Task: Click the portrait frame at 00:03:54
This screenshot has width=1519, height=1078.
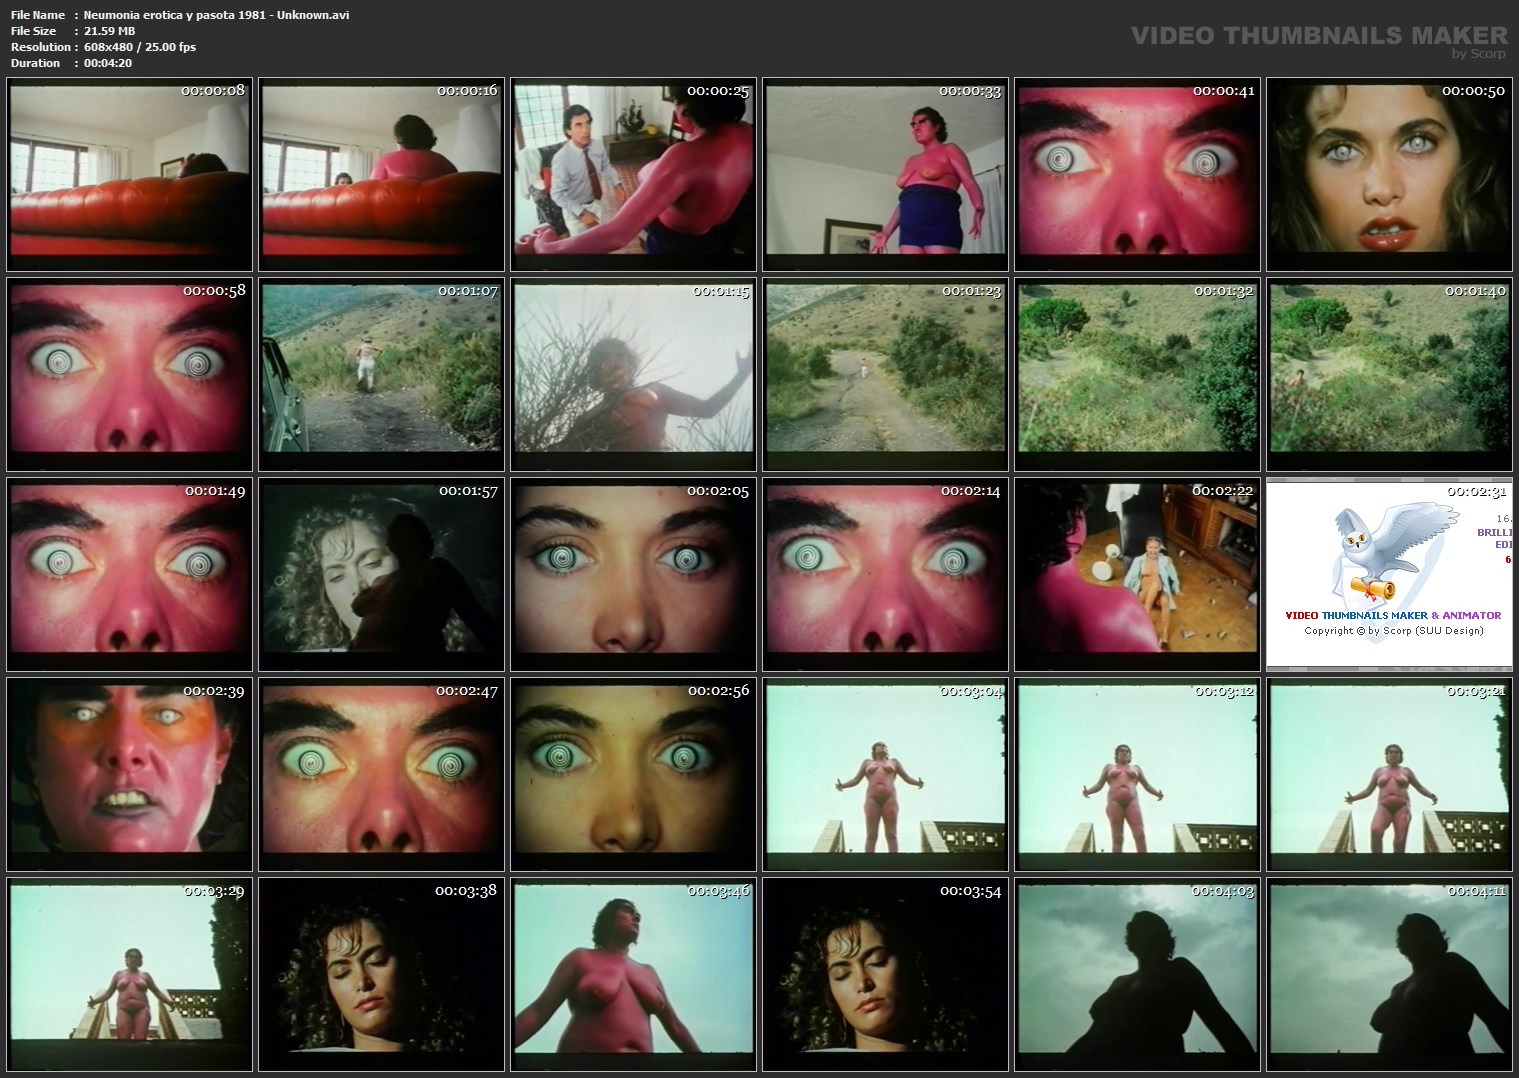Action: (886, 974)
